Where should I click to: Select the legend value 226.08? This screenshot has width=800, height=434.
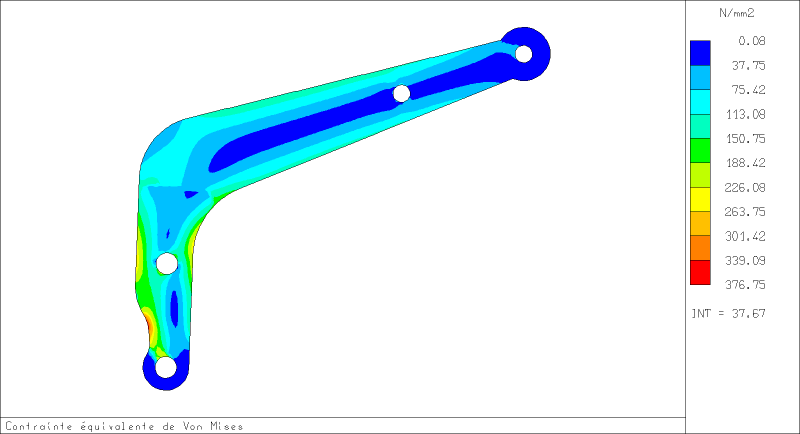(x=745, y=188)
